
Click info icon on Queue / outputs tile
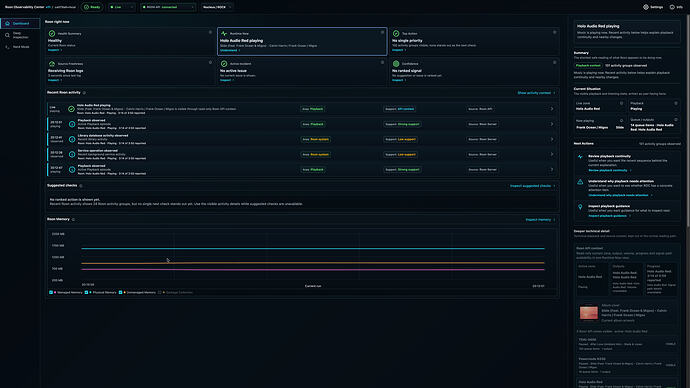[676, 120]
